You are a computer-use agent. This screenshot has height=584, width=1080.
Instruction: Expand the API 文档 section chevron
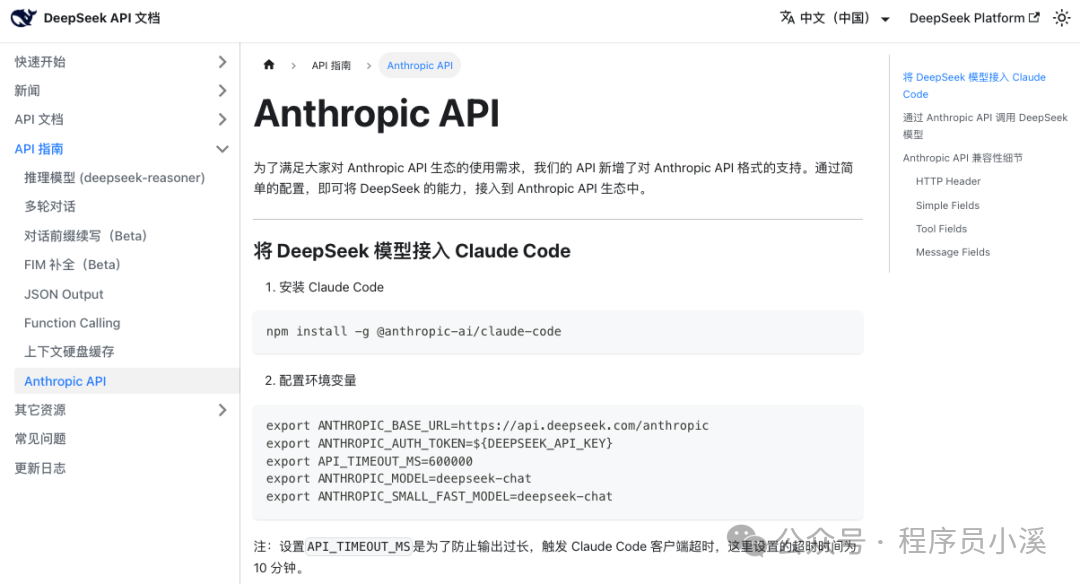pos(222,120)
